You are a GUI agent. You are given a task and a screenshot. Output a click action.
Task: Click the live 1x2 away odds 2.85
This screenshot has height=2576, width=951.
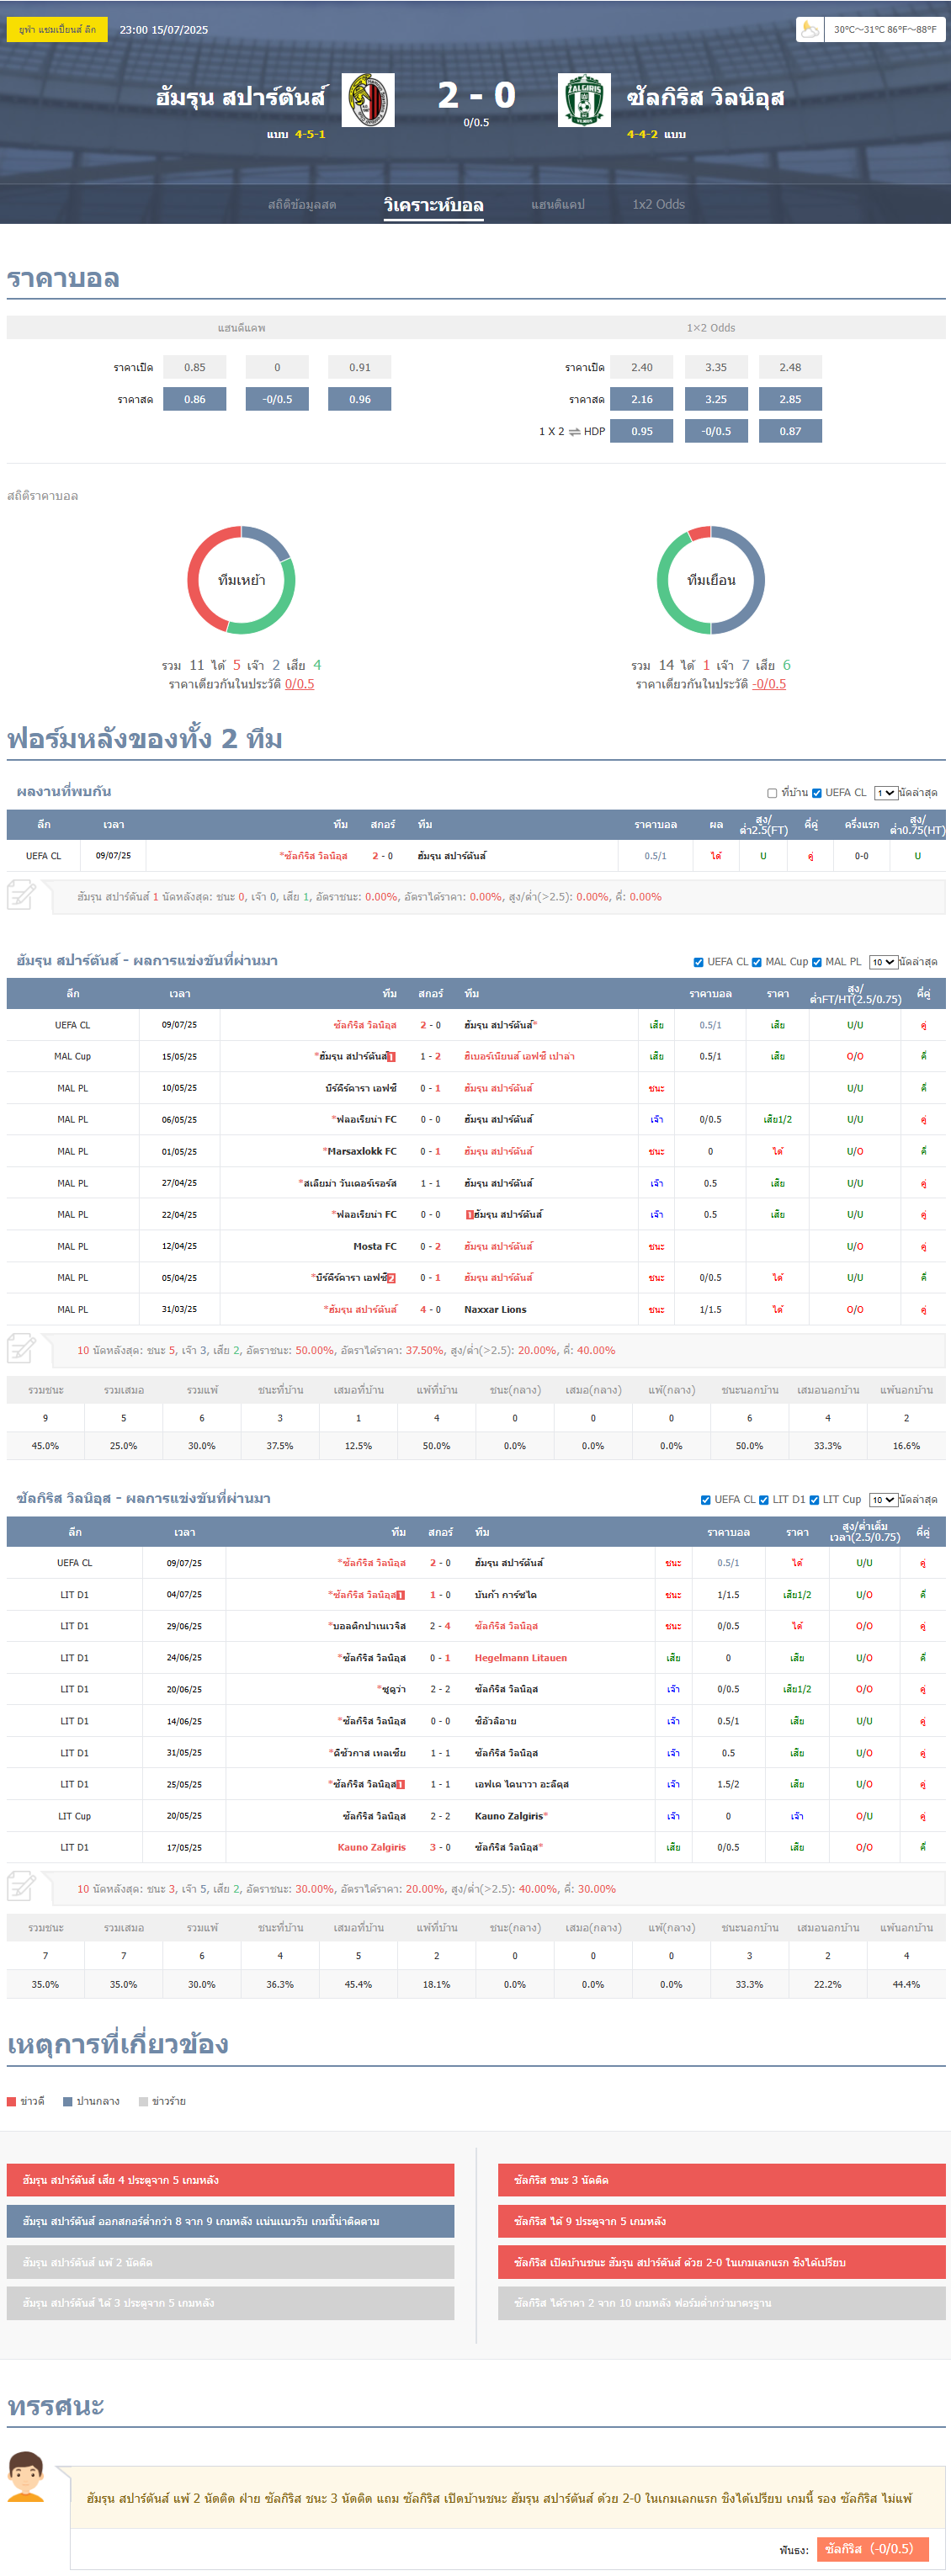(x=790, y=399)
